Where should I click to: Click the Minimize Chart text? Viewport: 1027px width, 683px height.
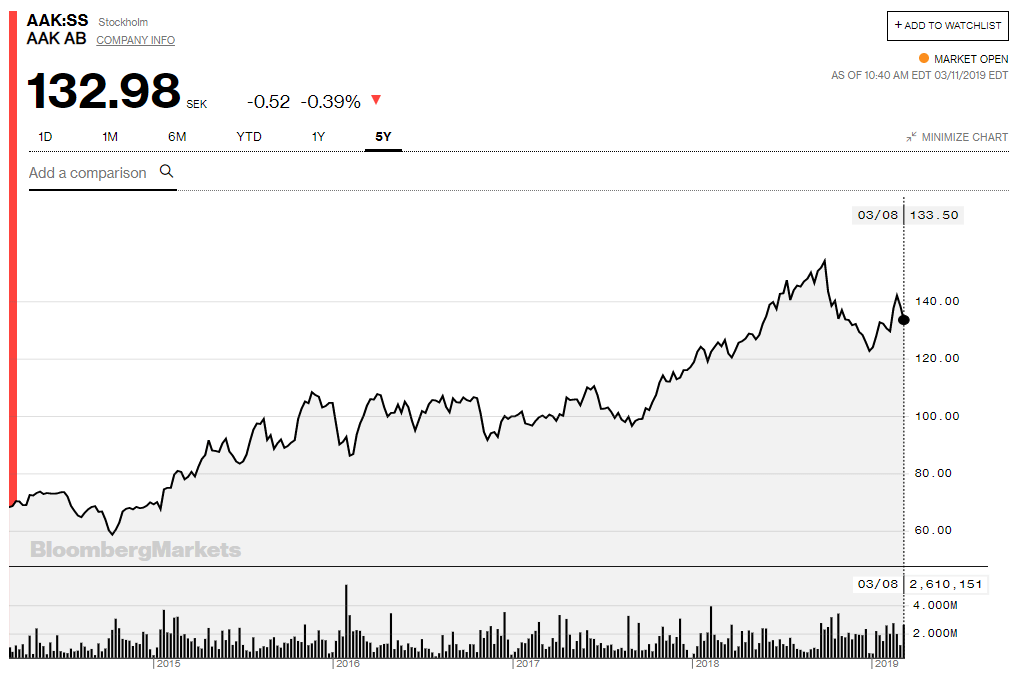964,137
